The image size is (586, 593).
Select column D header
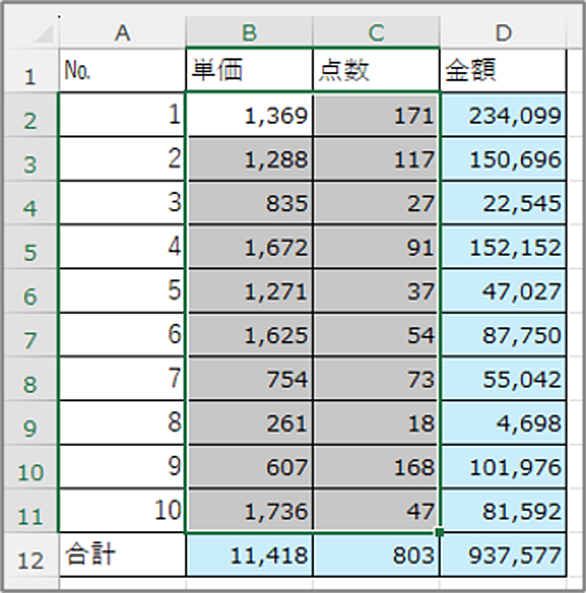(x=503, y=33)
